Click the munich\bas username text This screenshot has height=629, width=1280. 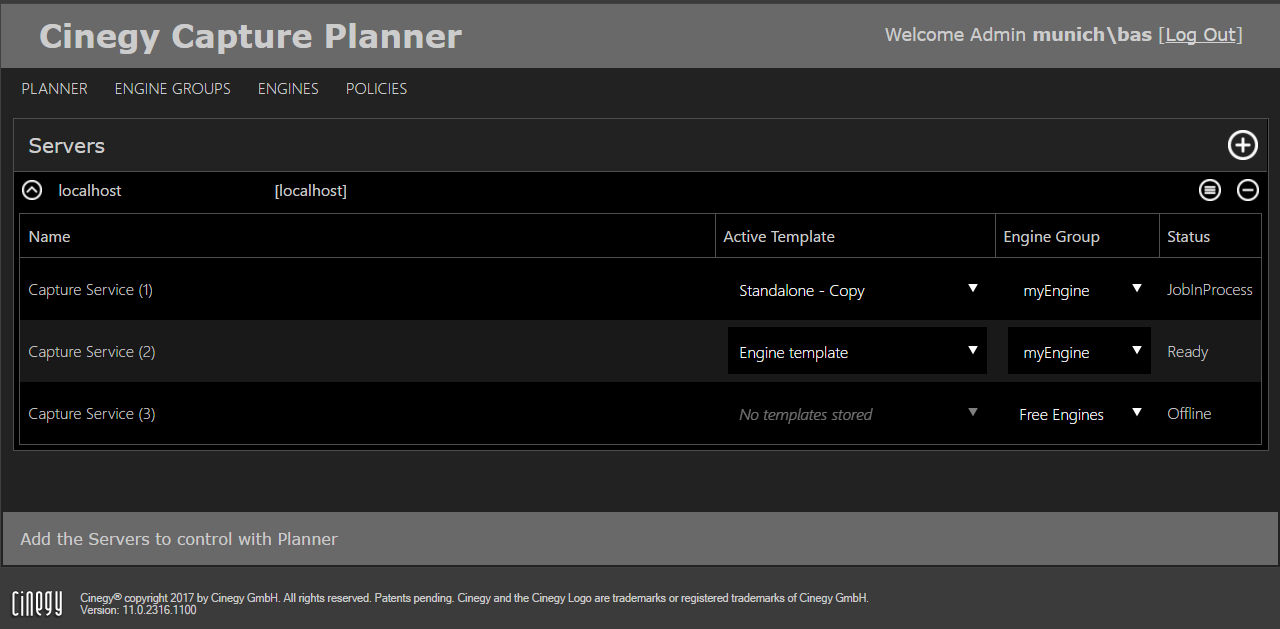[1092, 35]
